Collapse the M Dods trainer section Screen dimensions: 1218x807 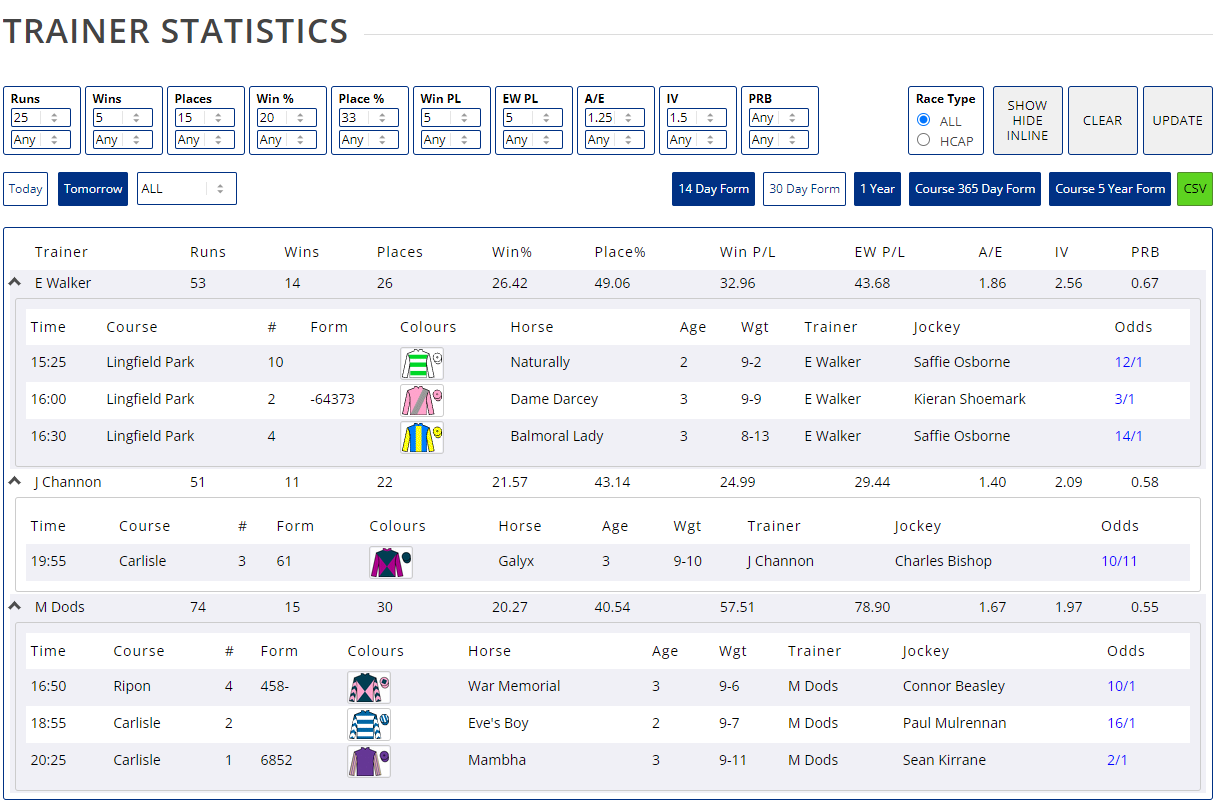14,606
